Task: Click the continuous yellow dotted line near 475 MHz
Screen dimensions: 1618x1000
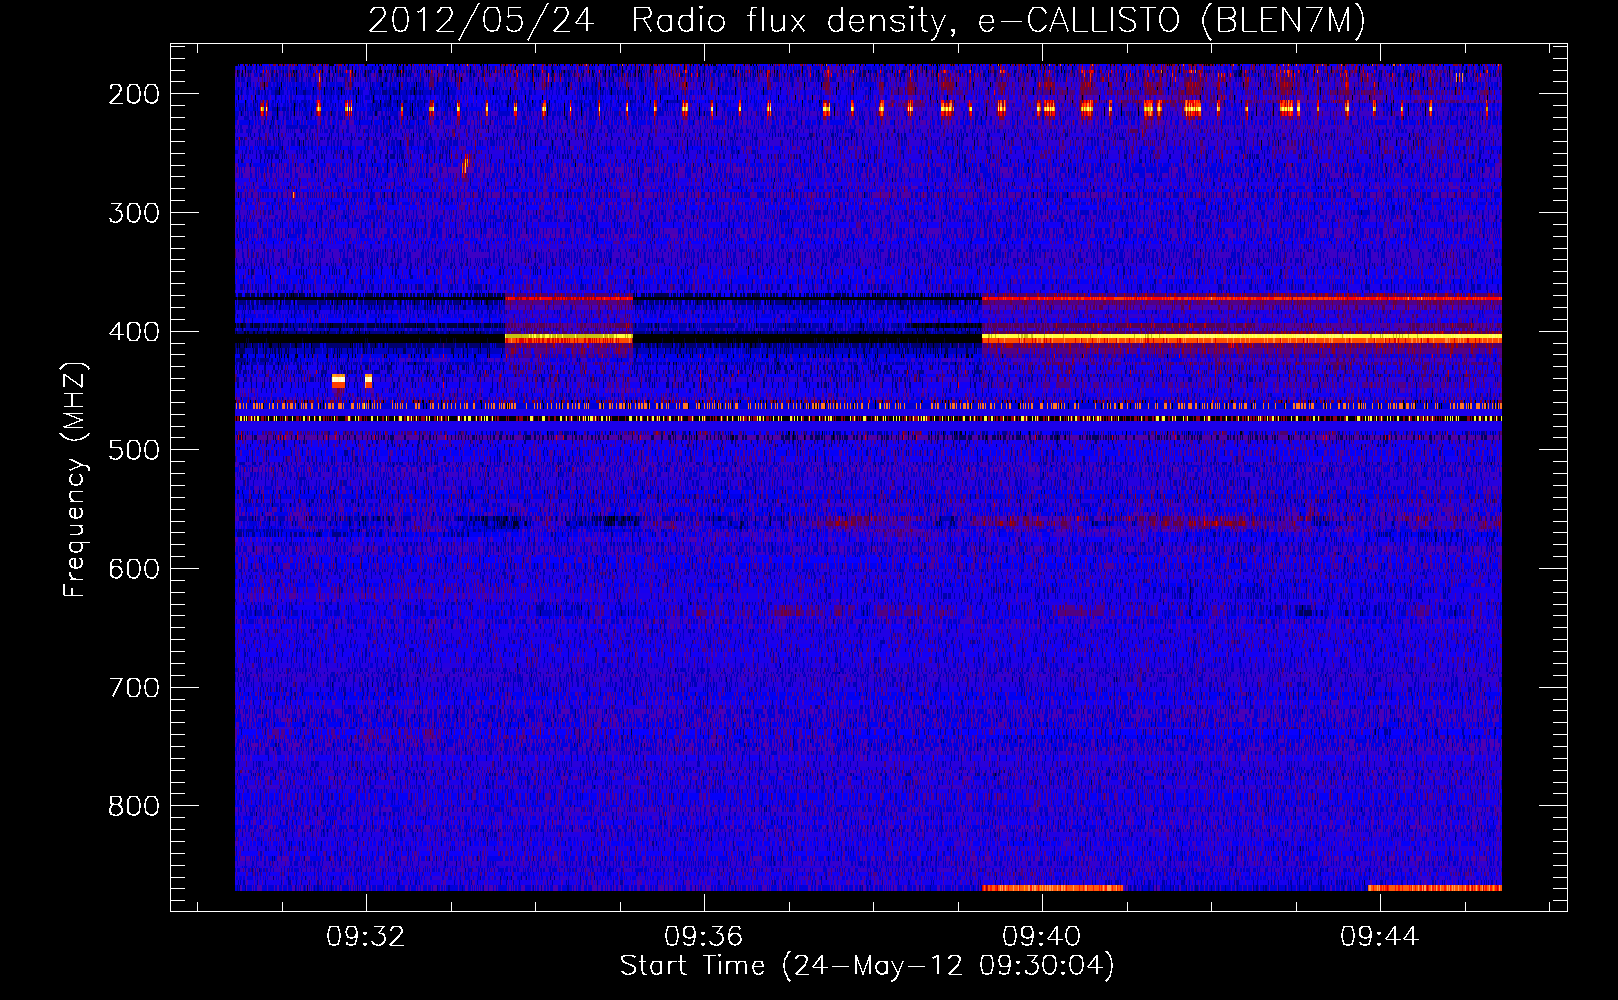Action: (x=868, y=419)
